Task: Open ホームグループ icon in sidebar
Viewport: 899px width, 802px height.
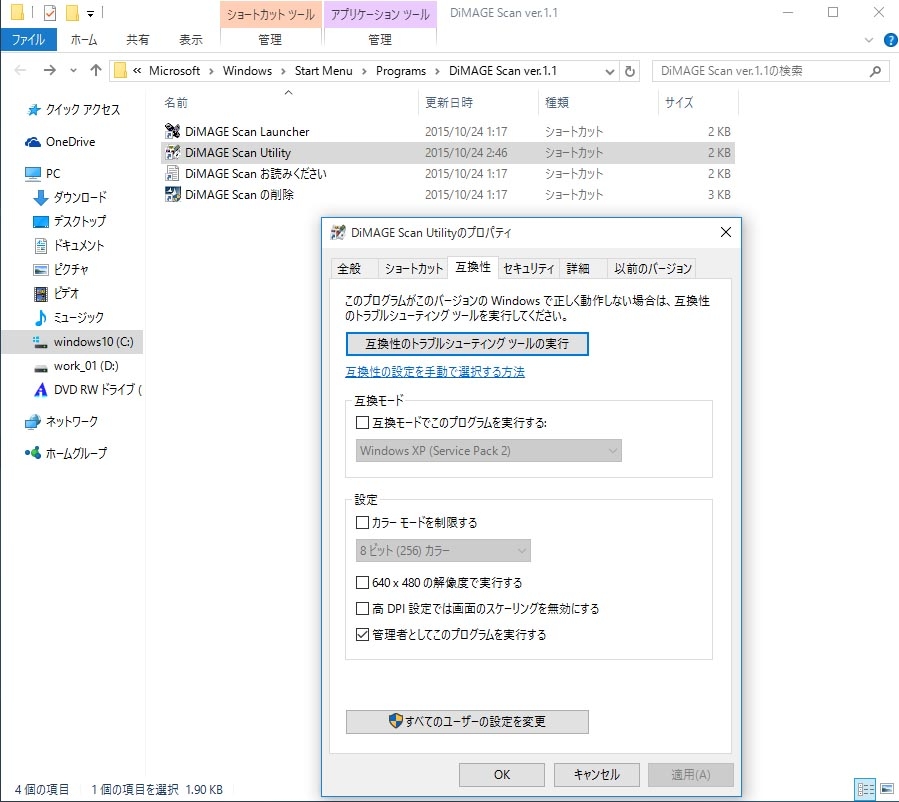Action: (x=33, y=453)
